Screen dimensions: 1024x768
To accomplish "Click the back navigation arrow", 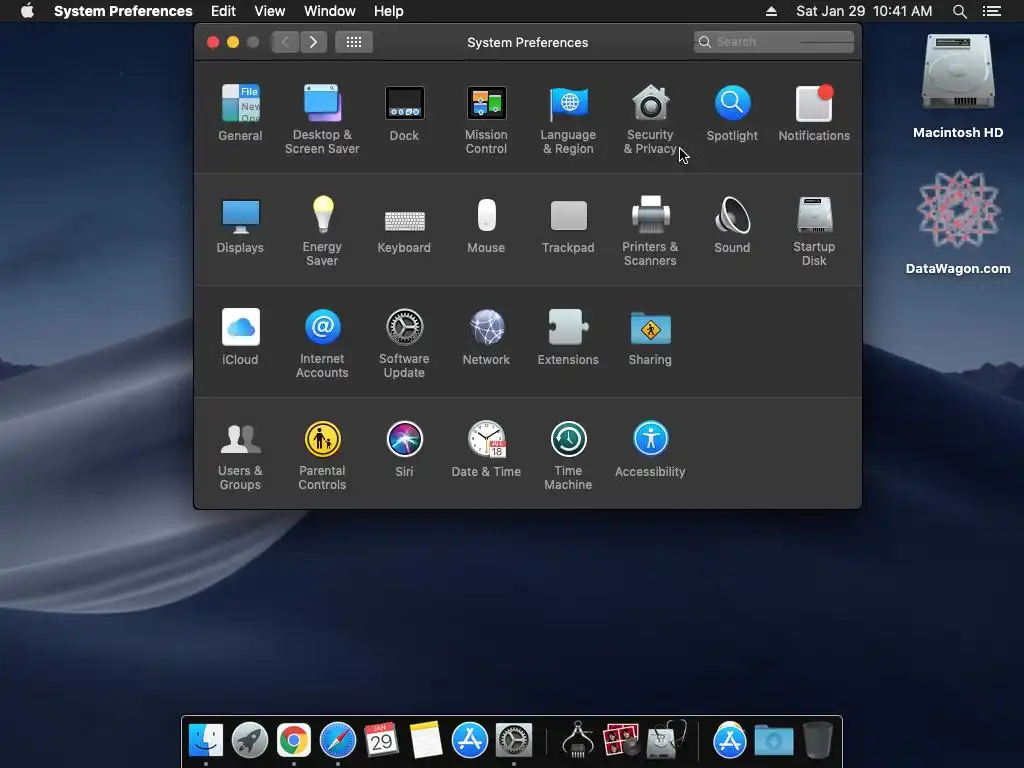I will [x=285, y=42].
